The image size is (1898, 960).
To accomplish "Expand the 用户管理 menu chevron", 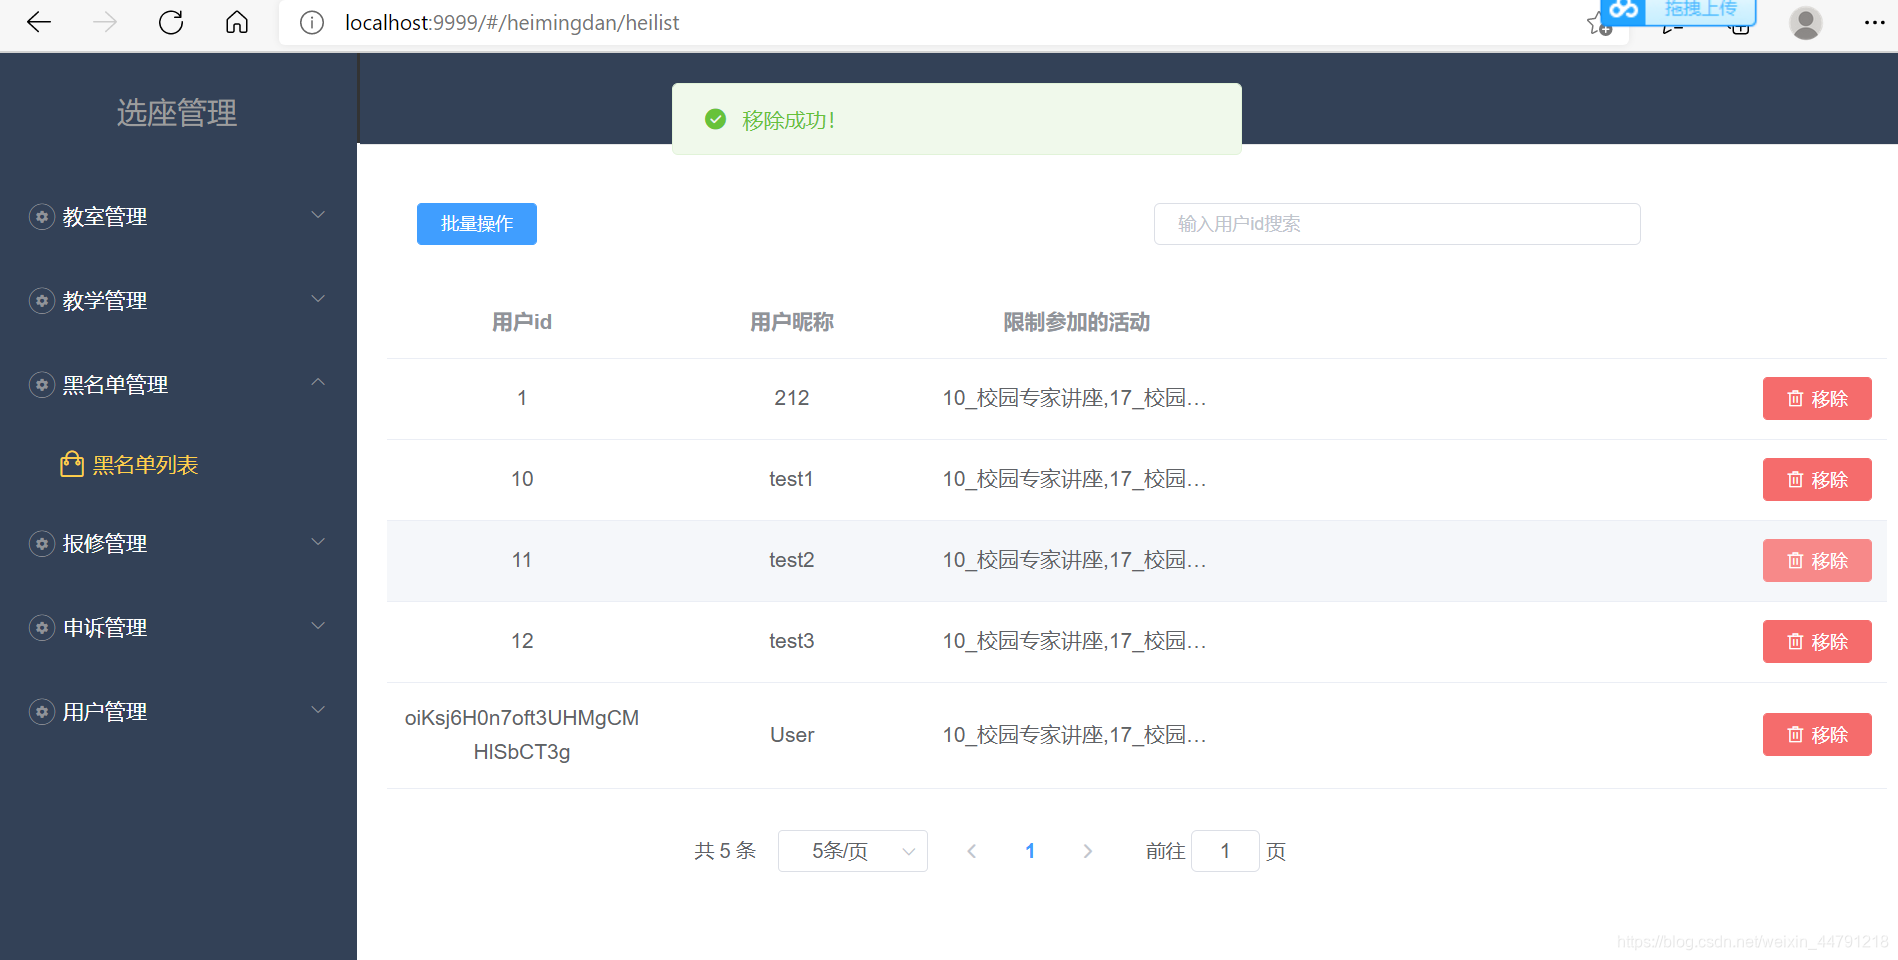I will pos(318,710).
